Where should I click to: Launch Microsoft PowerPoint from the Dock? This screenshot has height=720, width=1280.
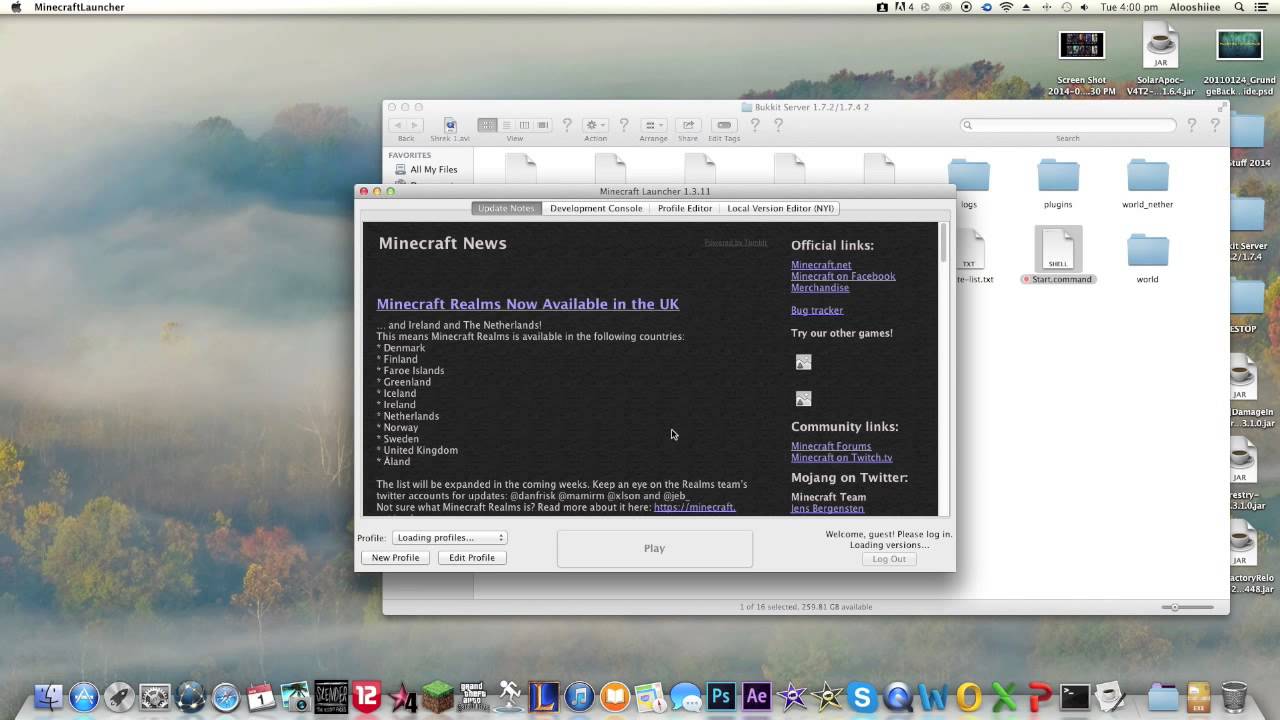1039,697
